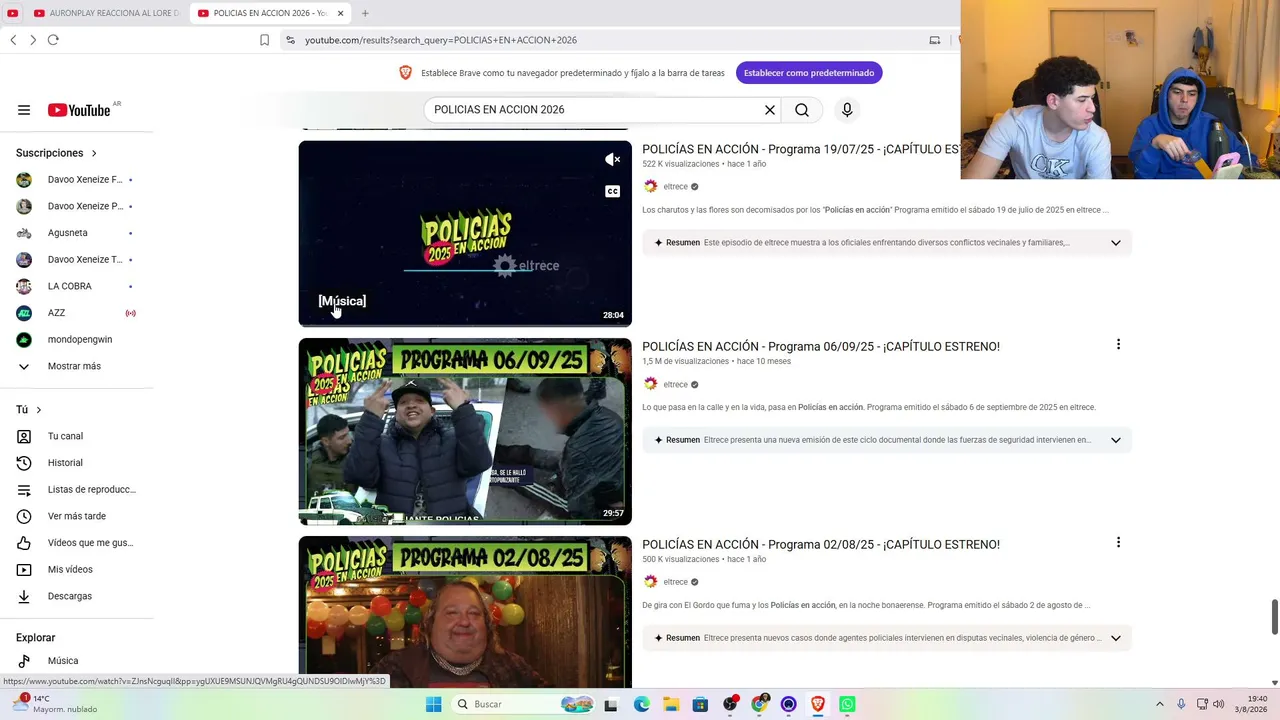Open Microsoft Store from the taskbar

point(700,704)
